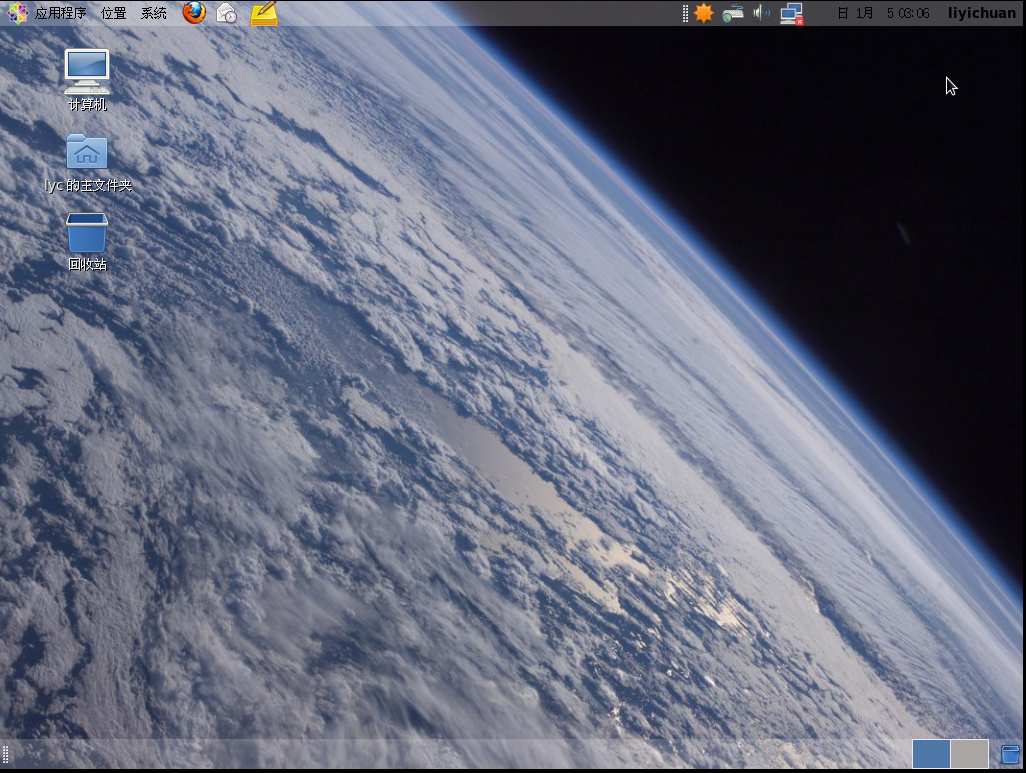Screen dimensions: 1026x773
Task: Launch the Firefox web browser
Action: [194, 12]
